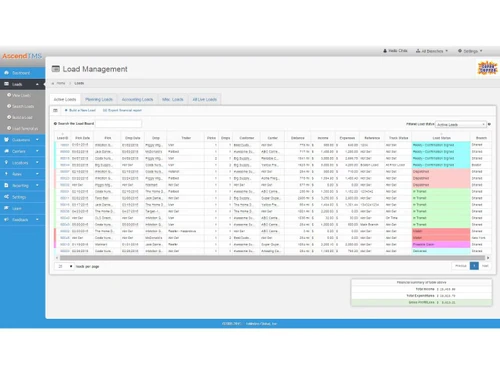This screenshot has width=500, height=375.
Task: Switch to All Live Loads tab
Action: [205, 99]
